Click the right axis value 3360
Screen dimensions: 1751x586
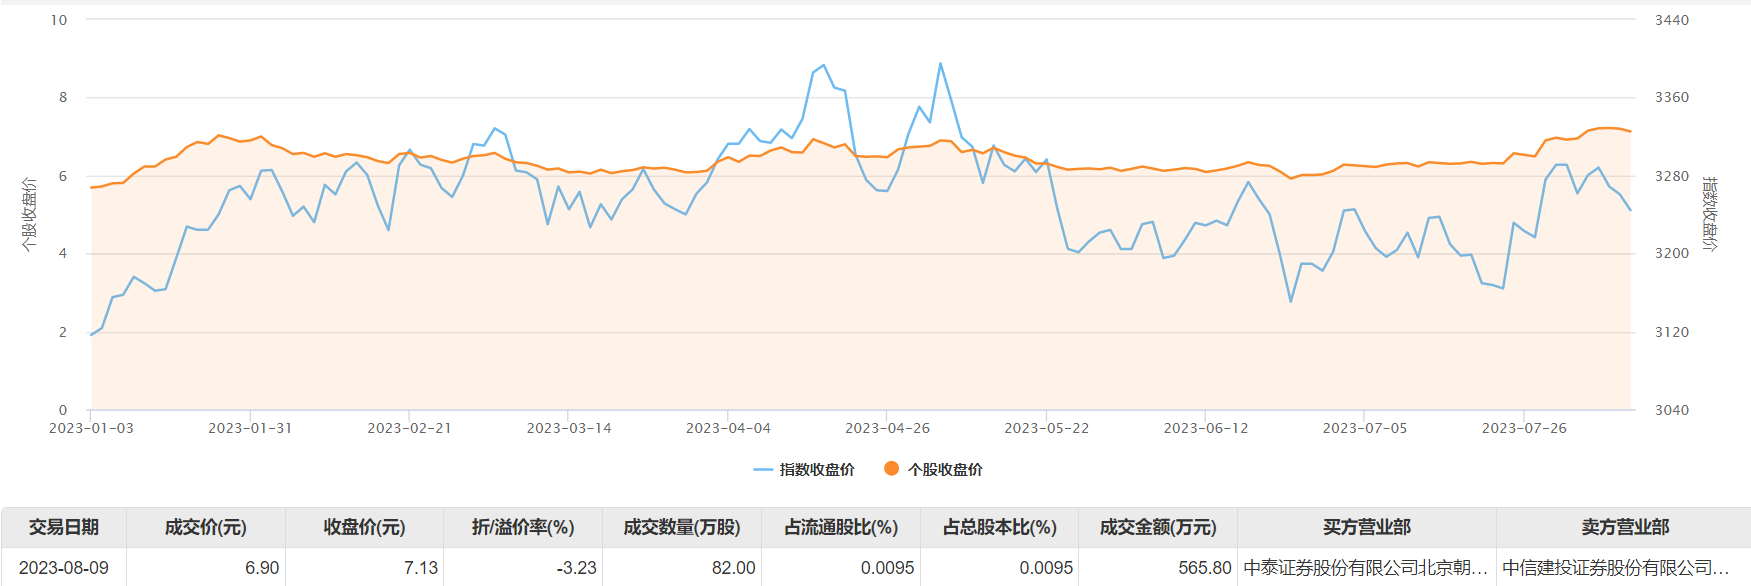click(1672, 97)
